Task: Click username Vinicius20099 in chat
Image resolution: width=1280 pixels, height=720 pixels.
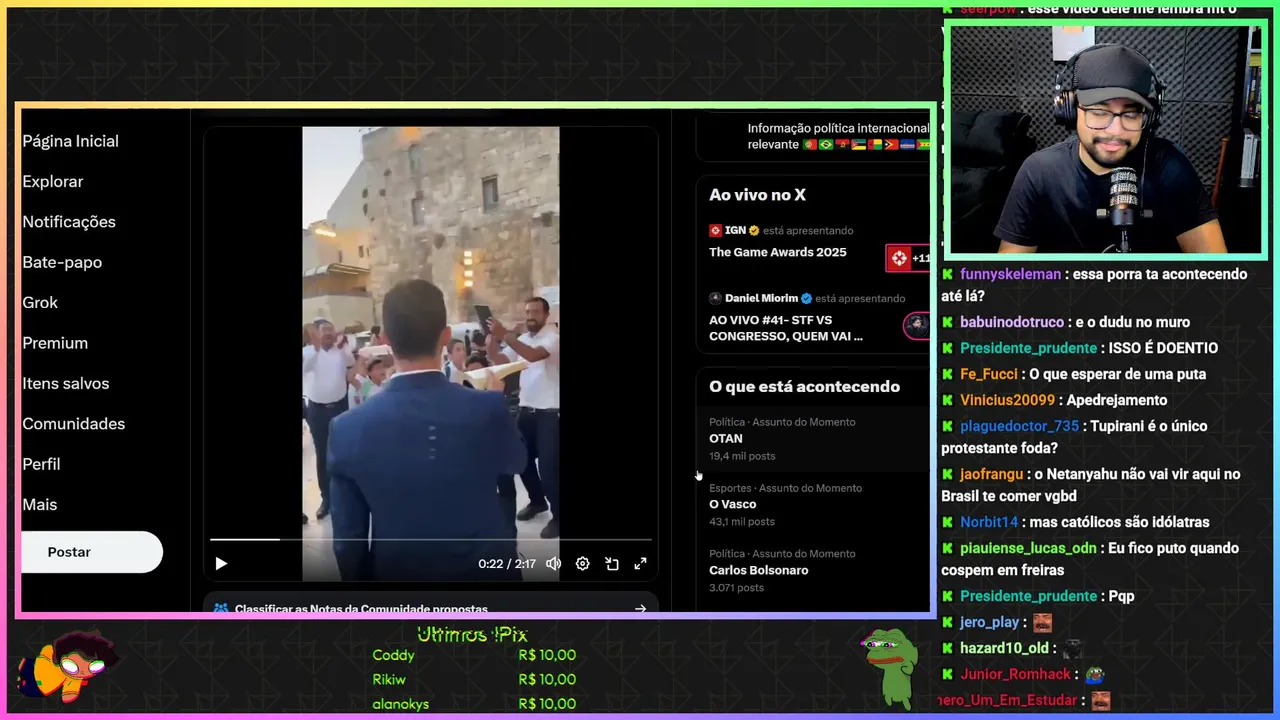Action: tap(1007, 400)
